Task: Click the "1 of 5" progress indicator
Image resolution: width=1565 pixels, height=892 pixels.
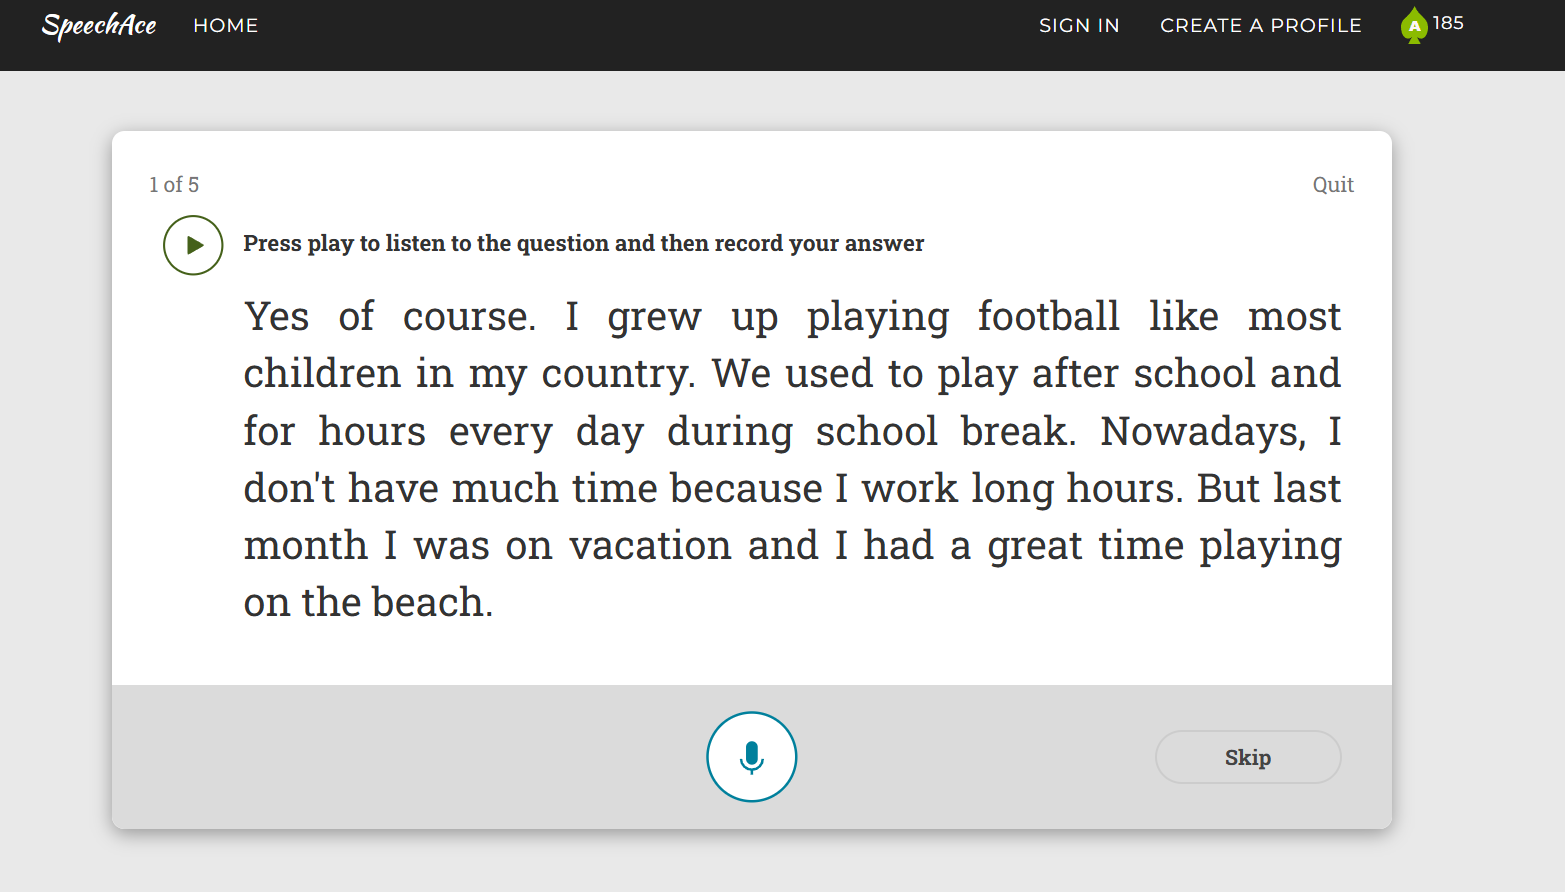Action: [x=174, y=185]
